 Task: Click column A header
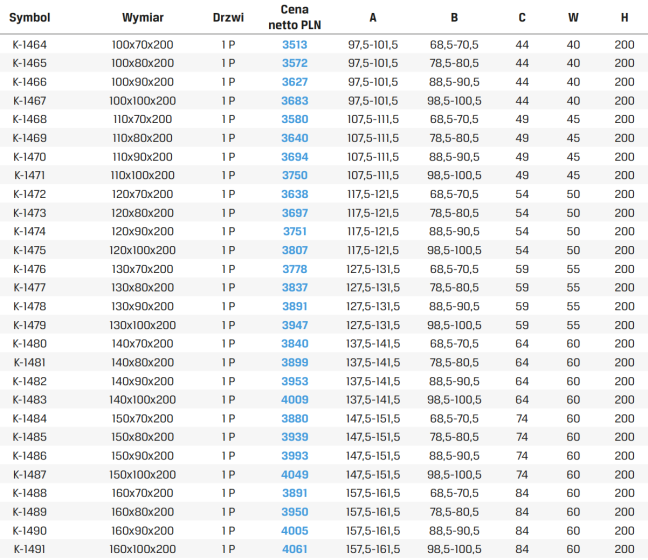[x=373, y=18]
